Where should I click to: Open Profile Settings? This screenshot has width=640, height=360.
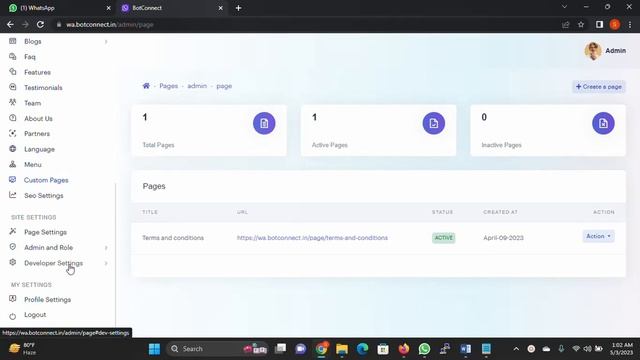tap(47, 300)
